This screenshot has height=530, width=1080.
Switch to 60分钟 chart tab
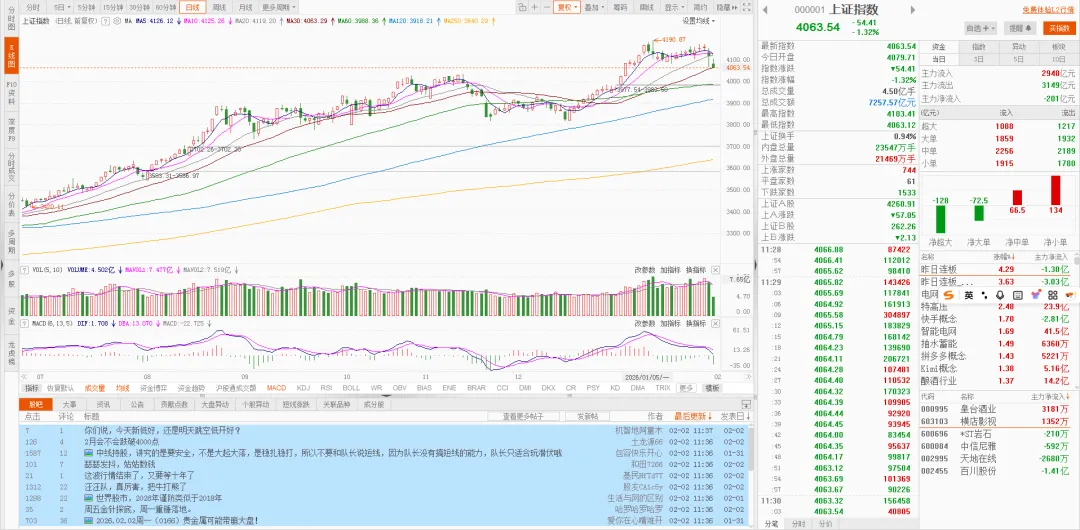(165, 7)
